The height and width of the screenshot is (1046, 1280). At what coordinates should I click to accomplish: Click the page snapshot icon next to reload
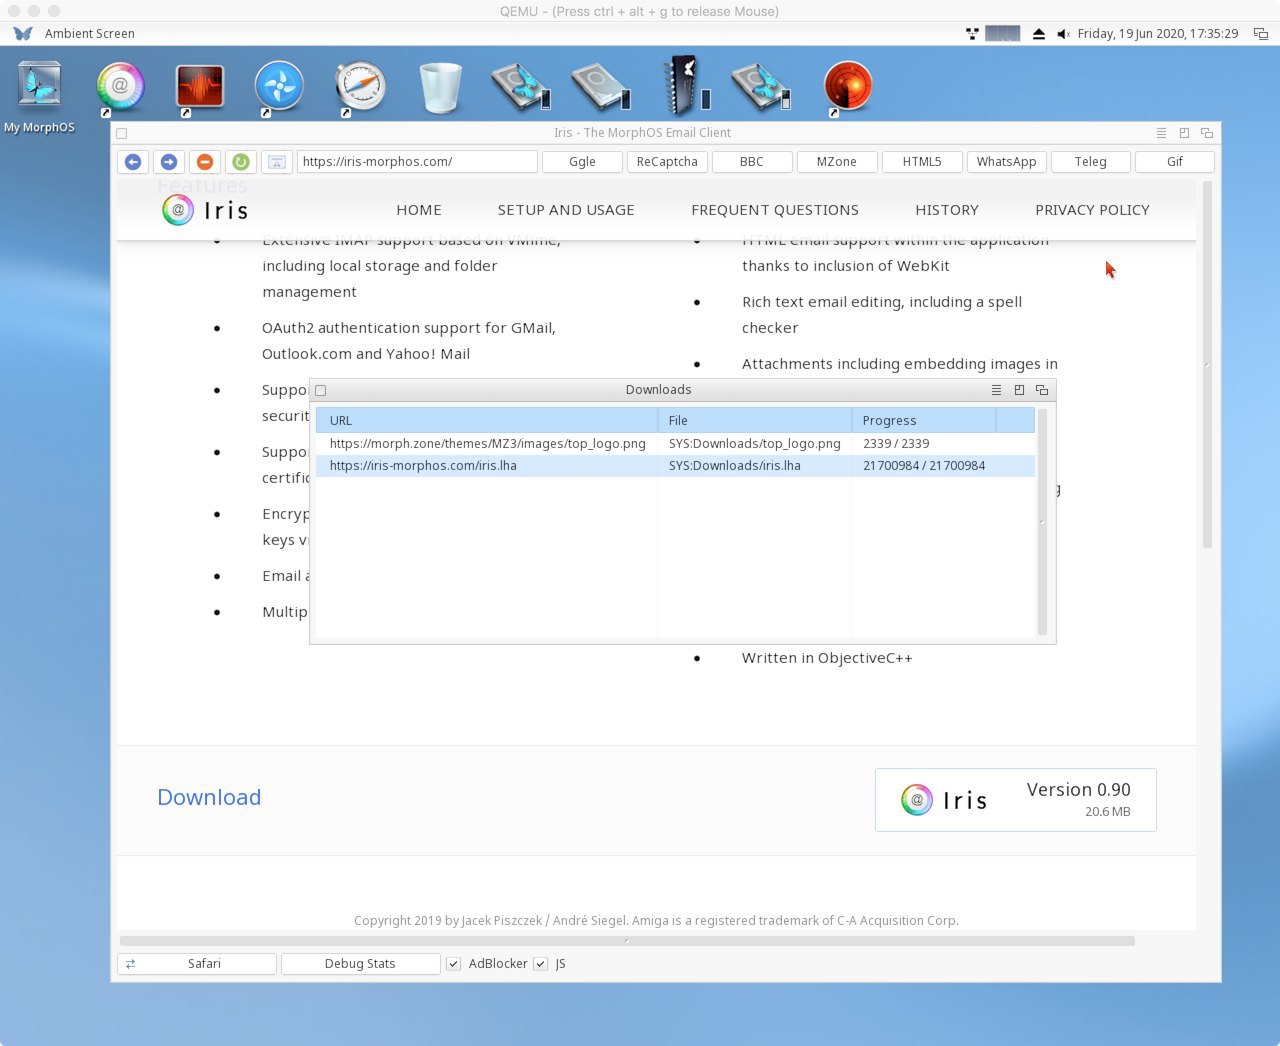(x=277, y=161)
